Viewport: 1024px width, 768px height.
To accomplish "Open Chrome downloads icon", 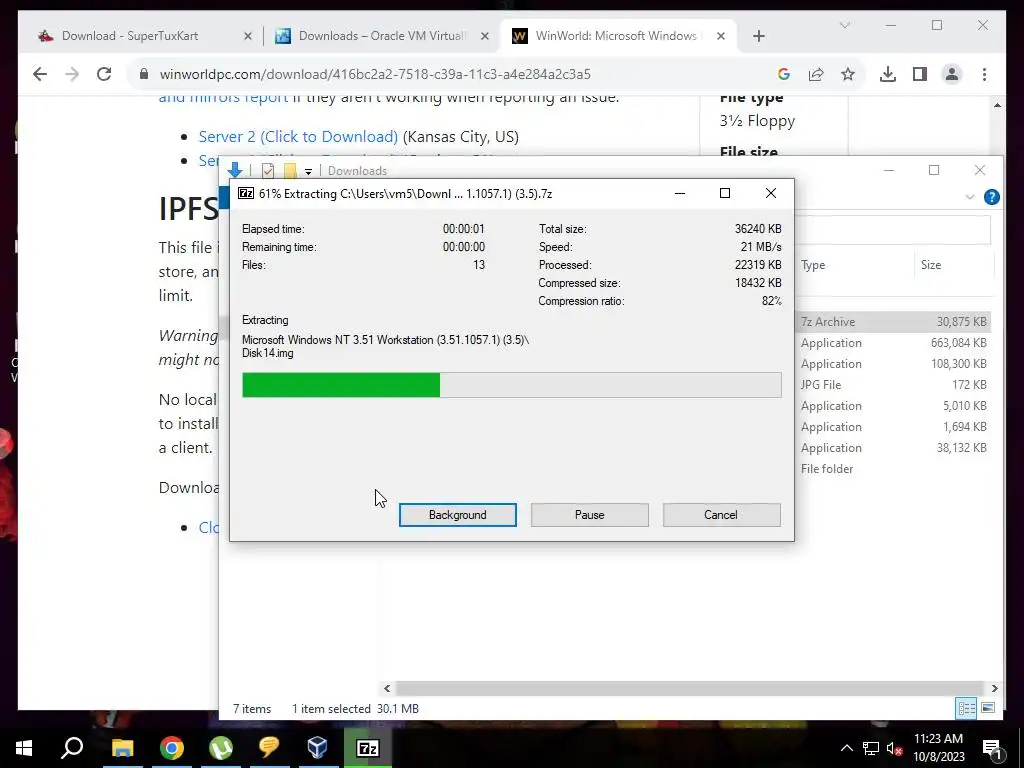I will (x=888, y=74).
